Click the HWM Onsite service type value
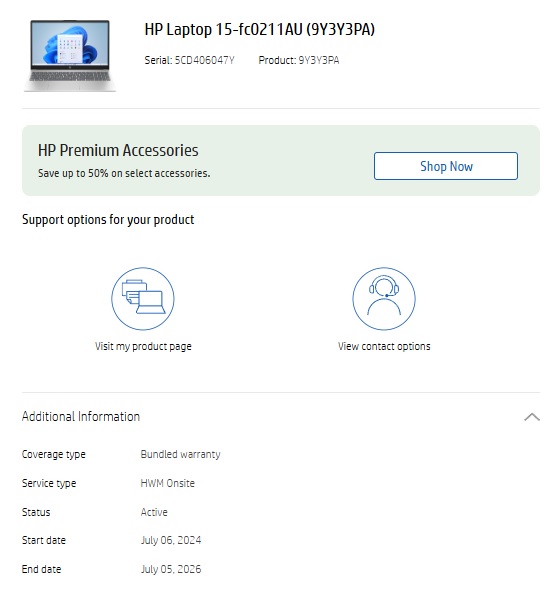 (168, 483)
